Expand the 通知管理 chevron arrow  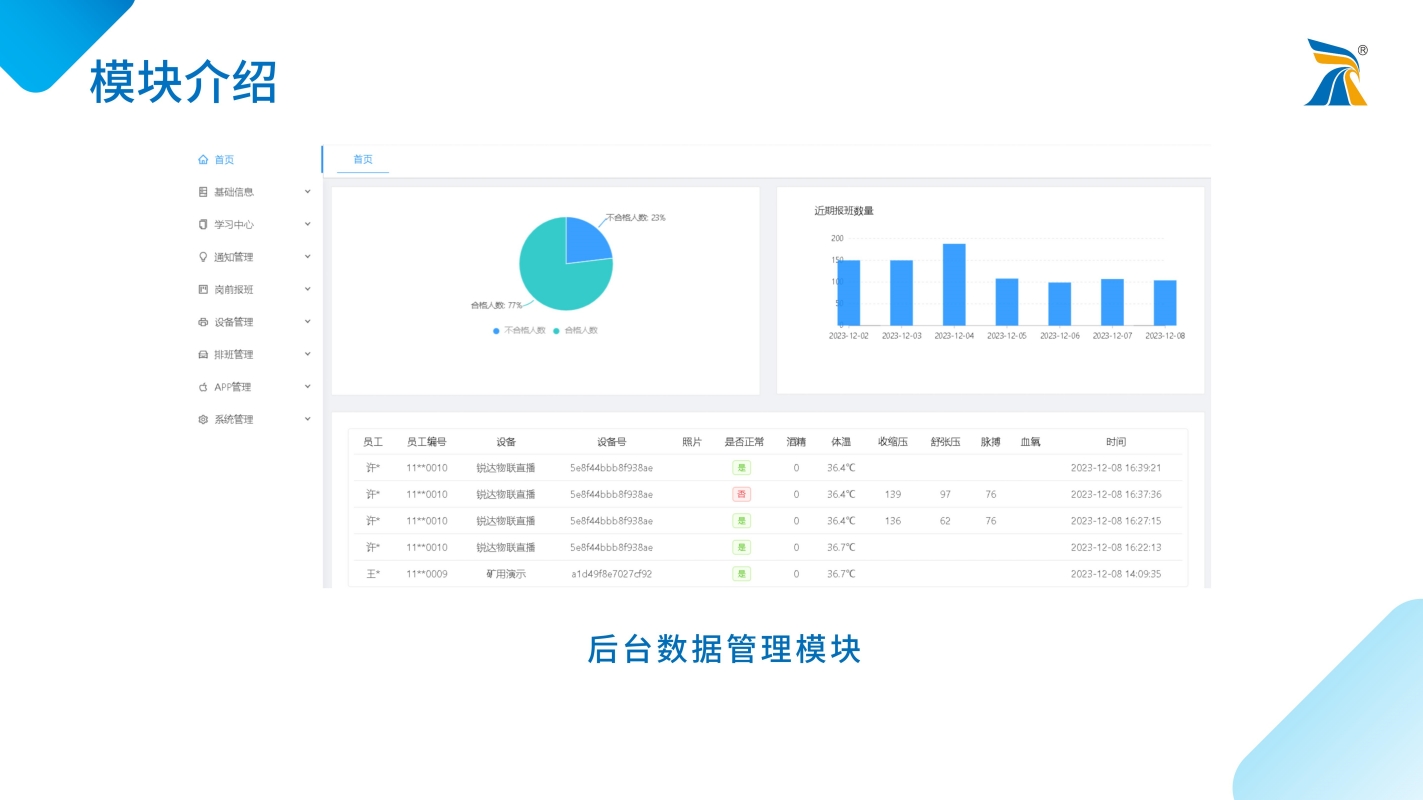click(x=307, y=257)
